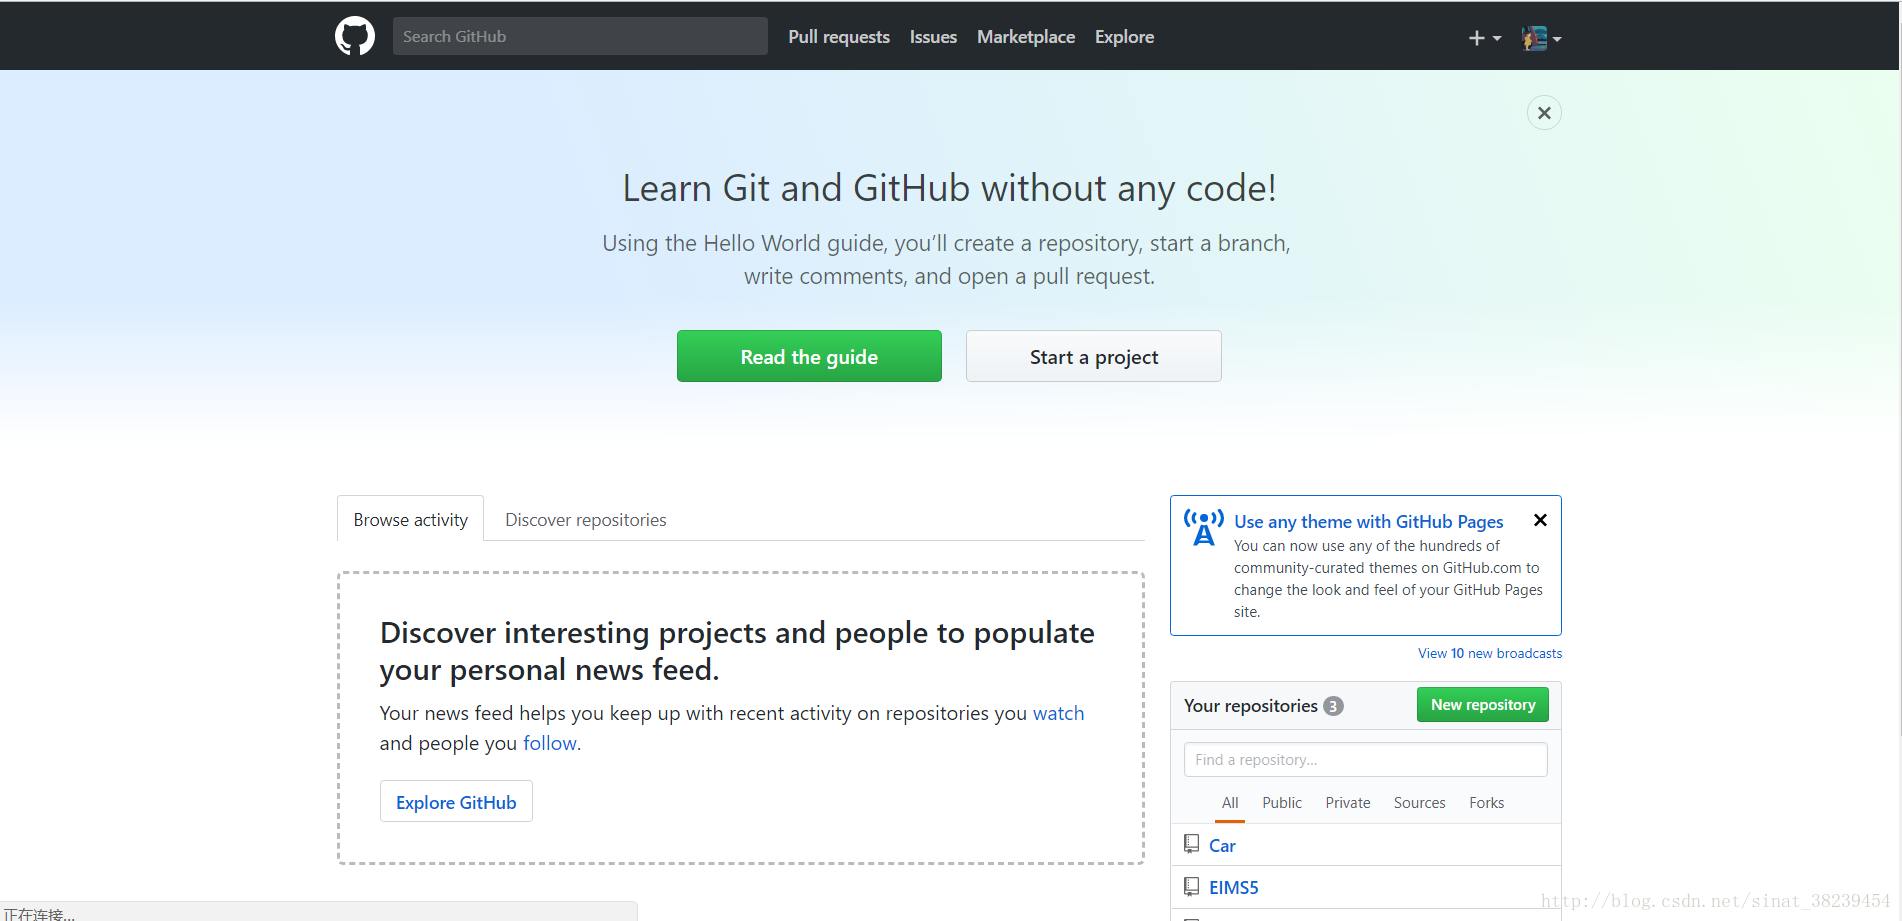Create a New repository
Viewport: 1902px width, 921px height.
coord(1483,704)
